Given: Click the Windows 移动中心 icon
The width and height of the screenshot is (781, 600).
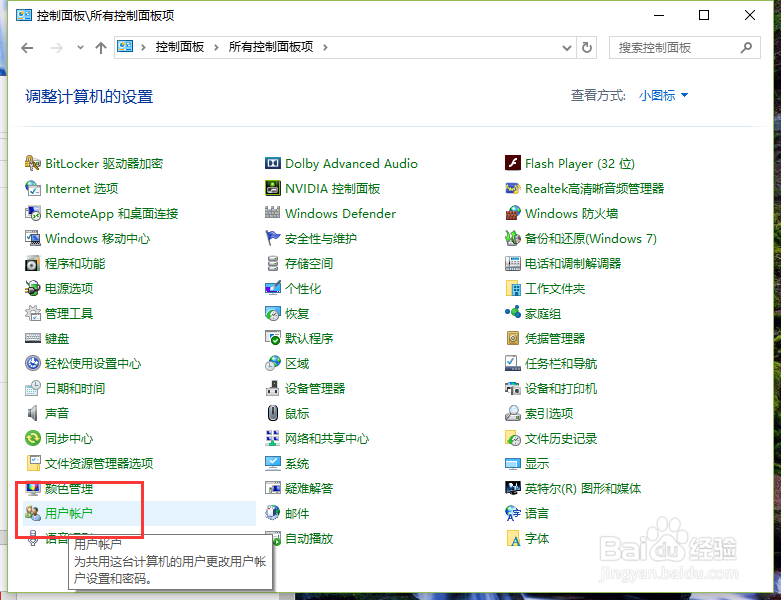Looking at the screenshot, I should click(32, 238).
